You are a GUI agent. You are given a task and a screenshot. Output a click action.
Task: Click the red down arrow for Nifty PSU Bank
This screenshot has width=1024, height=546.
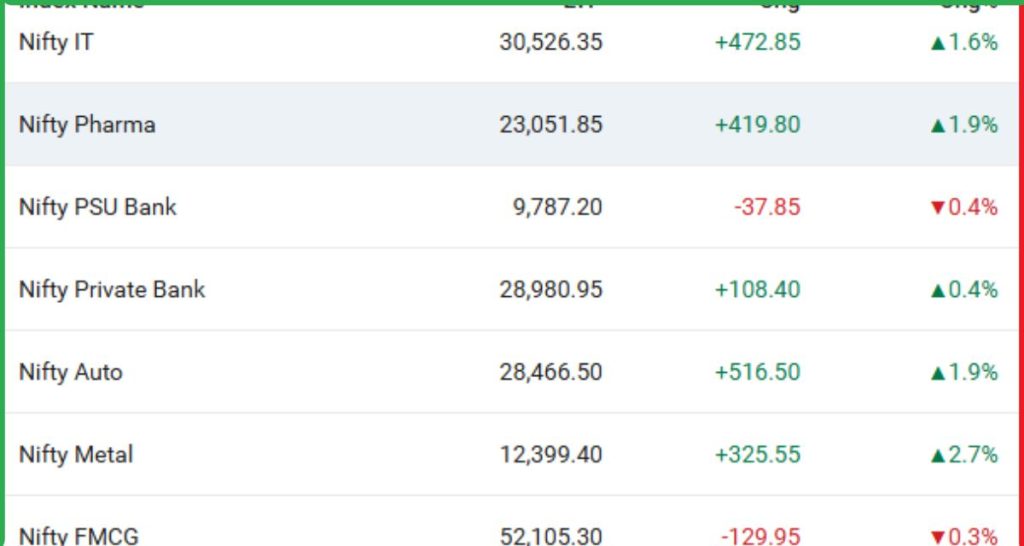coord(938,208)
